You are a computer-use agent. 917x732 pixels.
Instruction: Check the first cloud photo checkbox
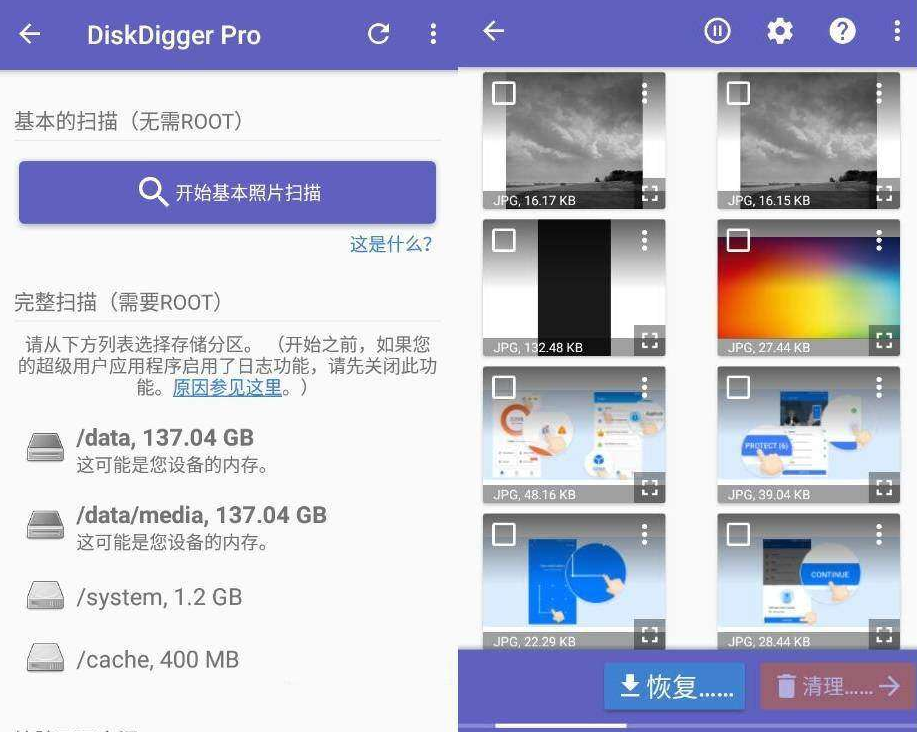pyautogui.click(x=504, y=92)
